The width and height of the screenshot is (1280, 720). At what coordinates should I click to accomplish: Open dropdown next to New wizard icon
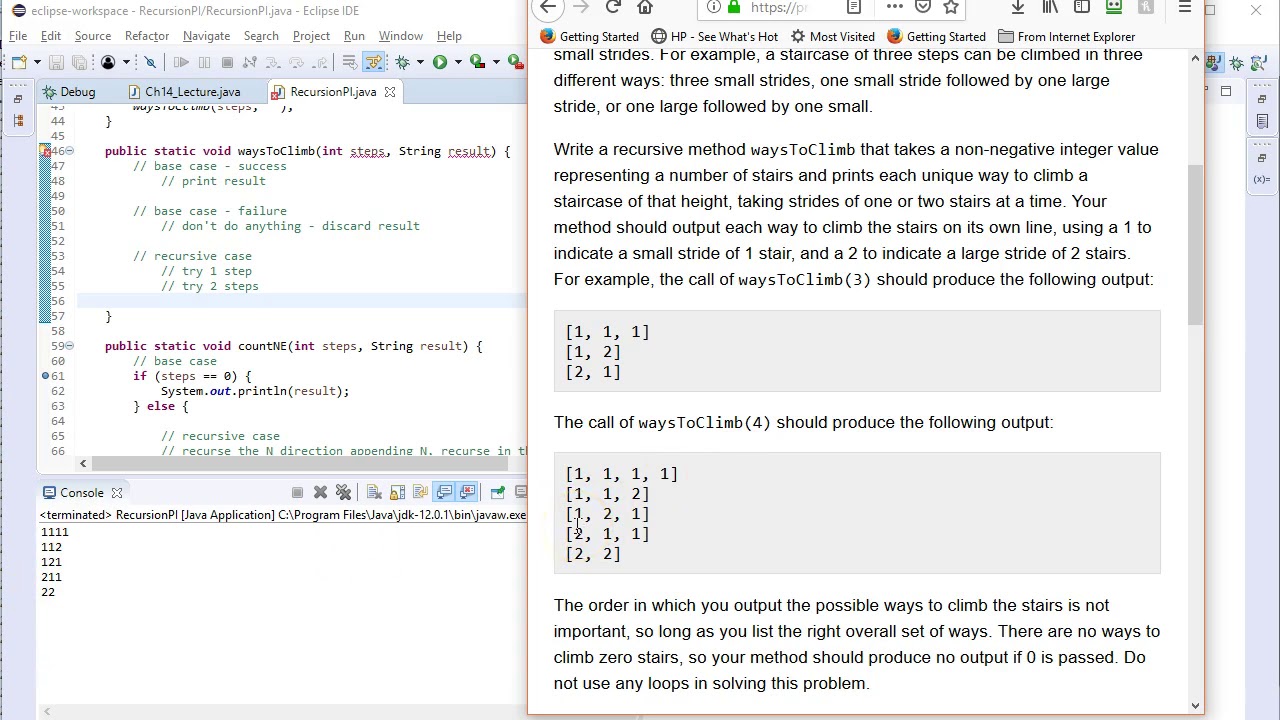pyautogui.click(x=37, y=62)
